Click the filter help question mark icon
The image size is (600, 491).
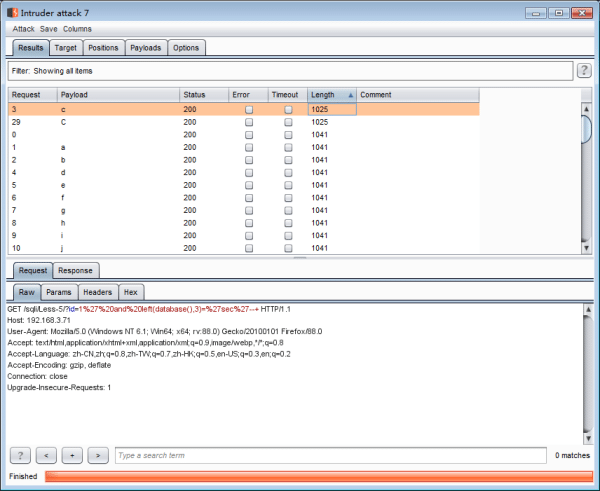pyautogui.click(x=584, y=71)
